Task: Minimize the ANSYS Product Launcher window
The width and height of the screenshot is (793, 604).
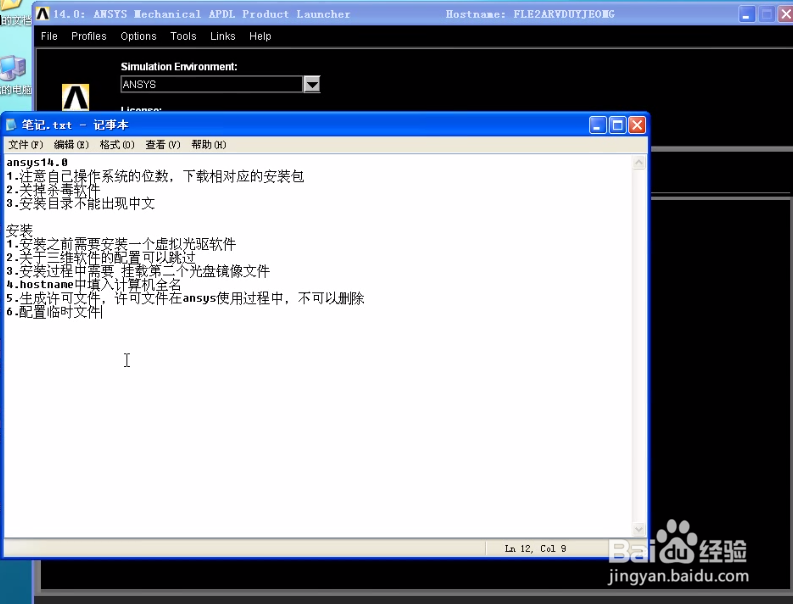Action: coord(746,14)
